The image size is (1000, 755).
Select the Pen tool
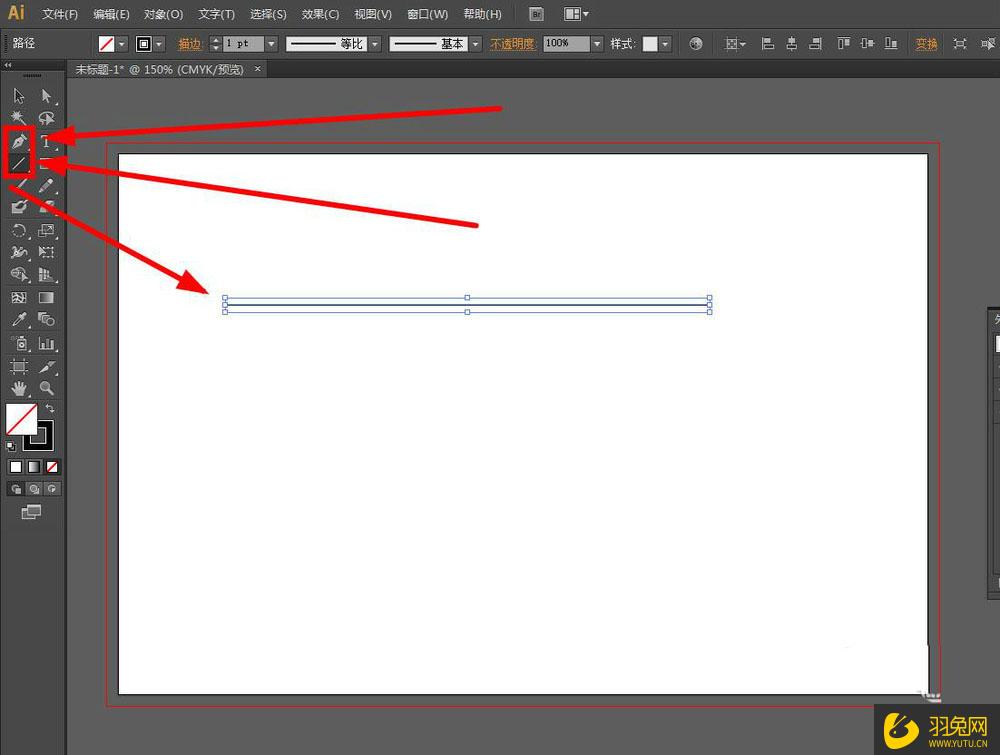[x=19, y=141]
